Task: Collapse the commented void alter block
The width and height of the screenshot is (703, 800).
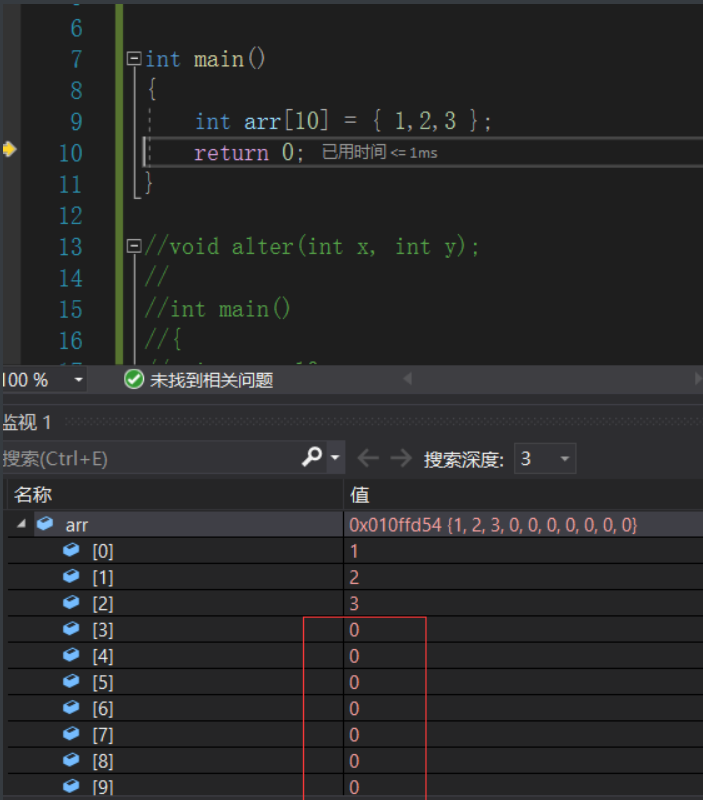Action: pos(134,246)
